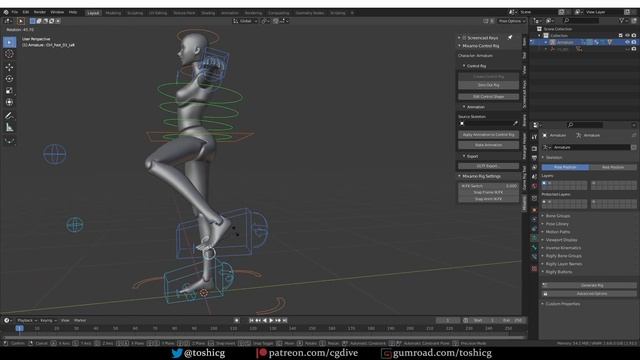Click the outliner filter funnel icon
The height and width of the screenshot is (360, 640).
click(622, 20)
